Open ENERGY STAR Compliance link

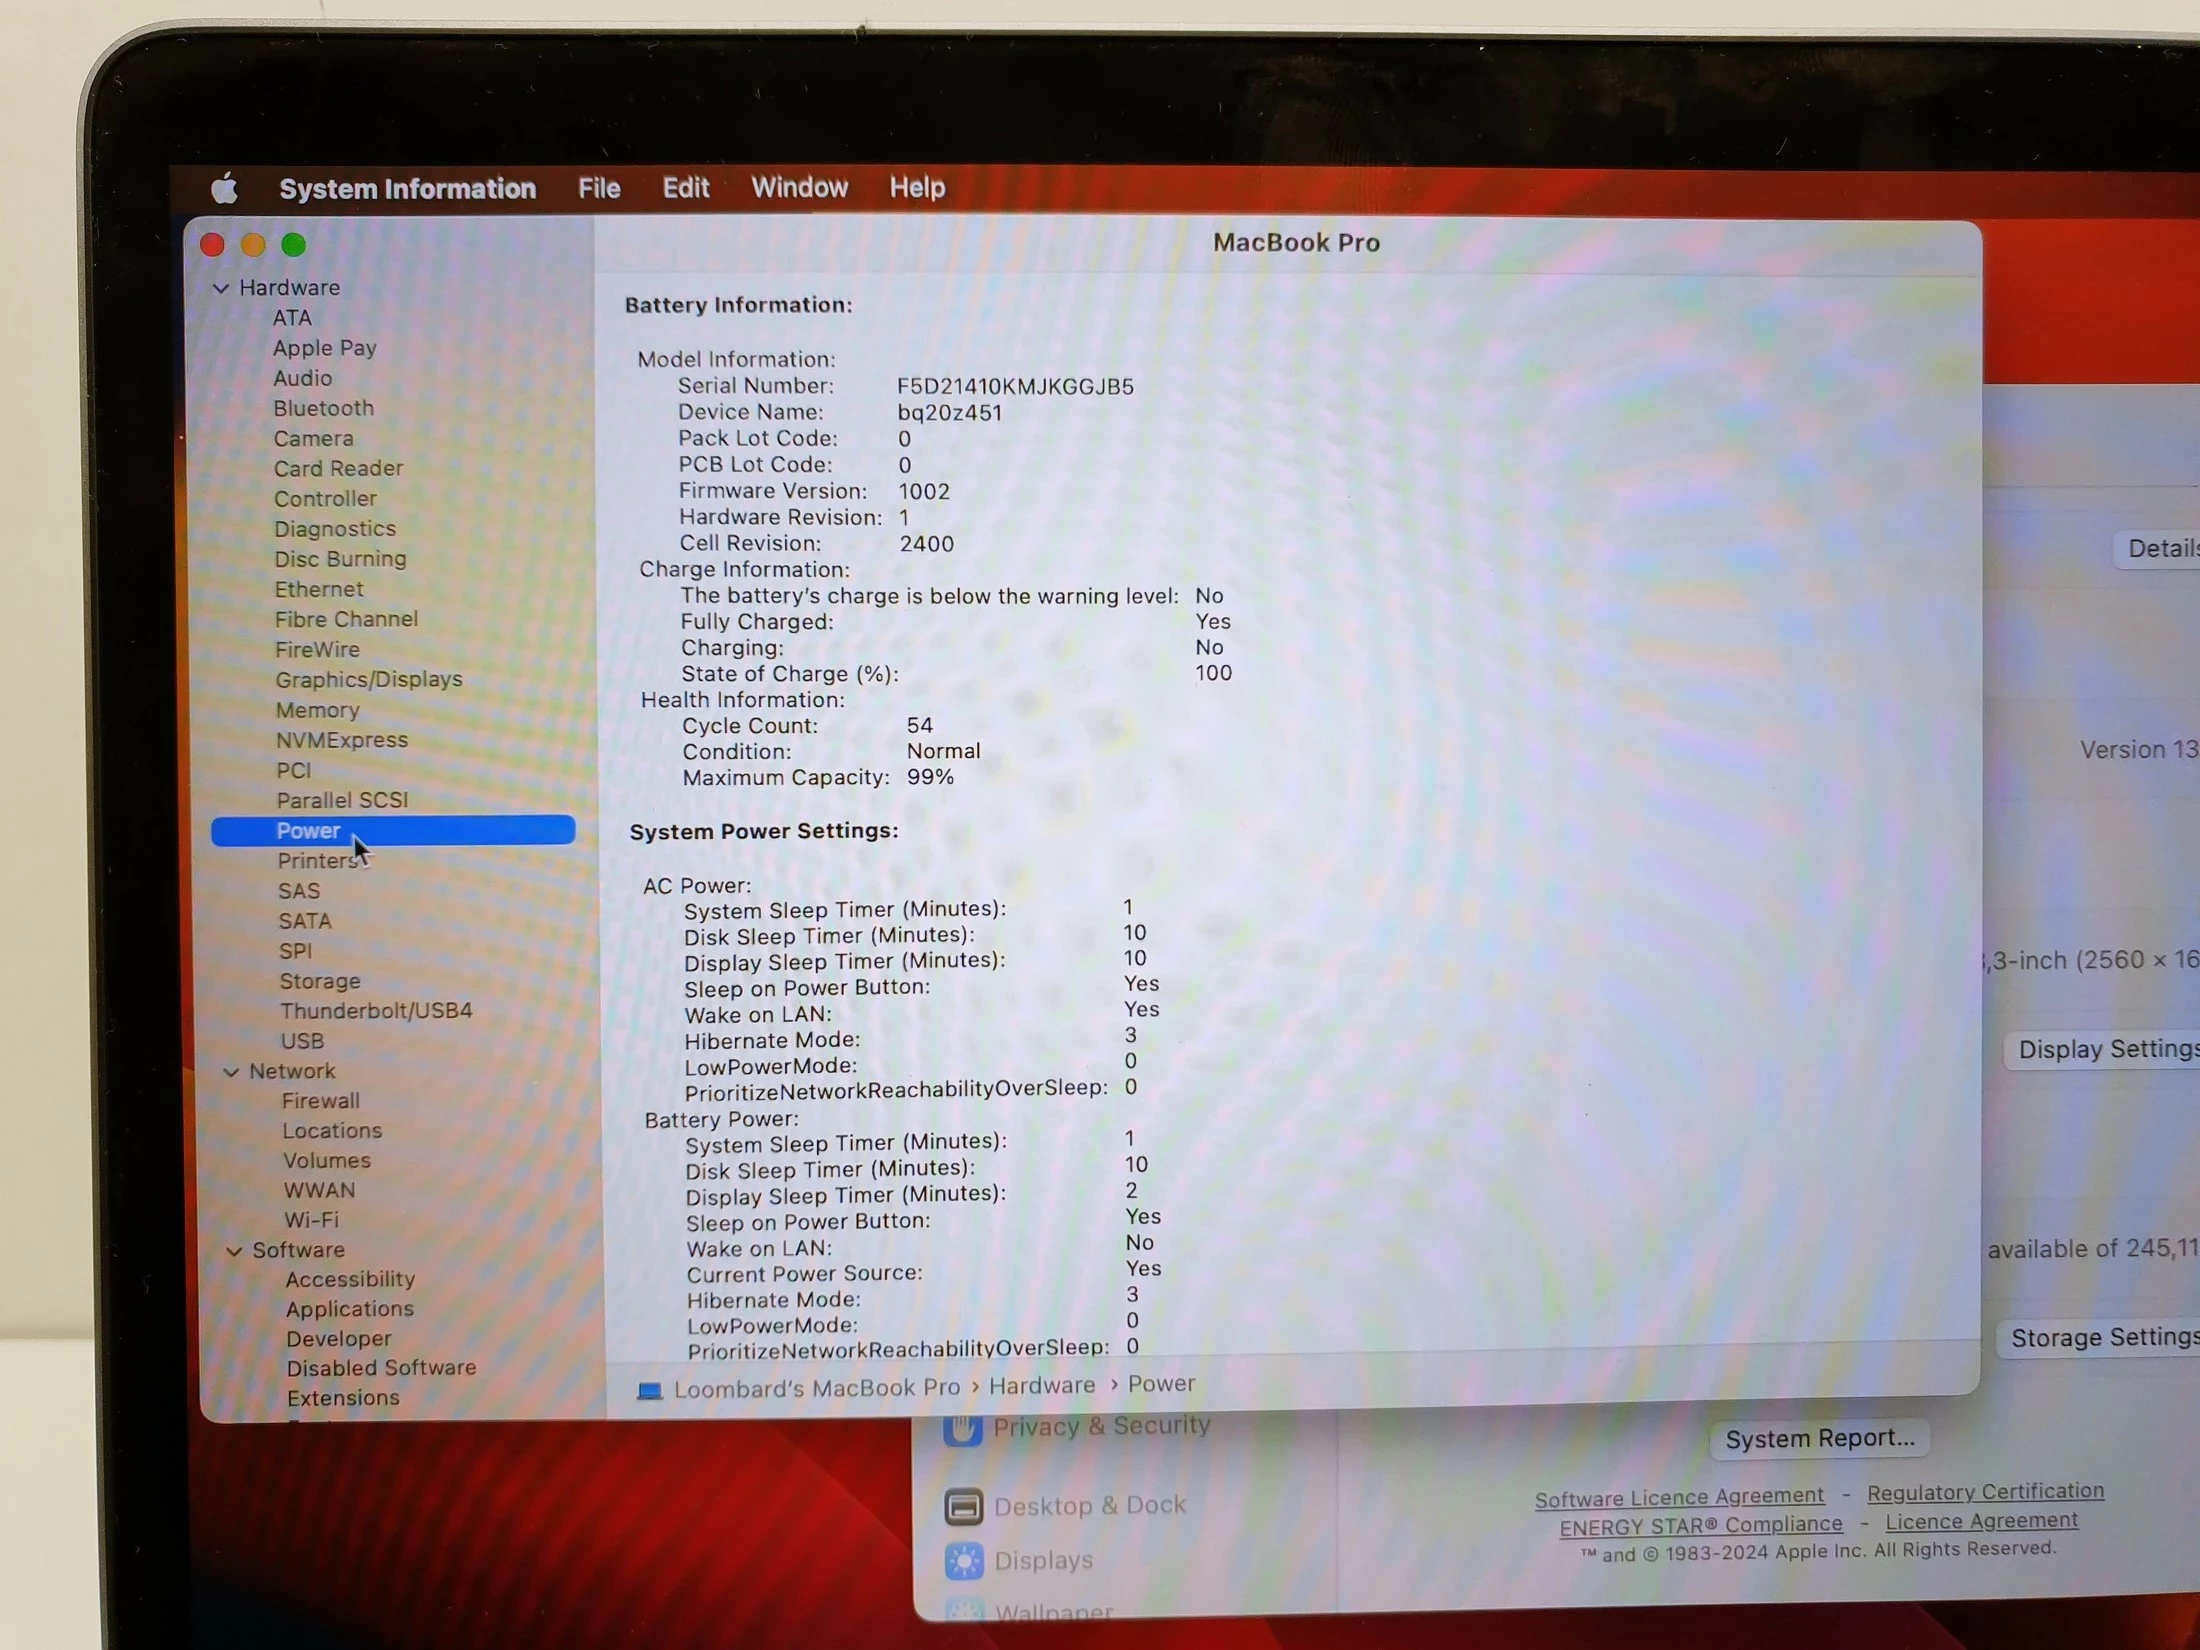tap(1701, 1526)
